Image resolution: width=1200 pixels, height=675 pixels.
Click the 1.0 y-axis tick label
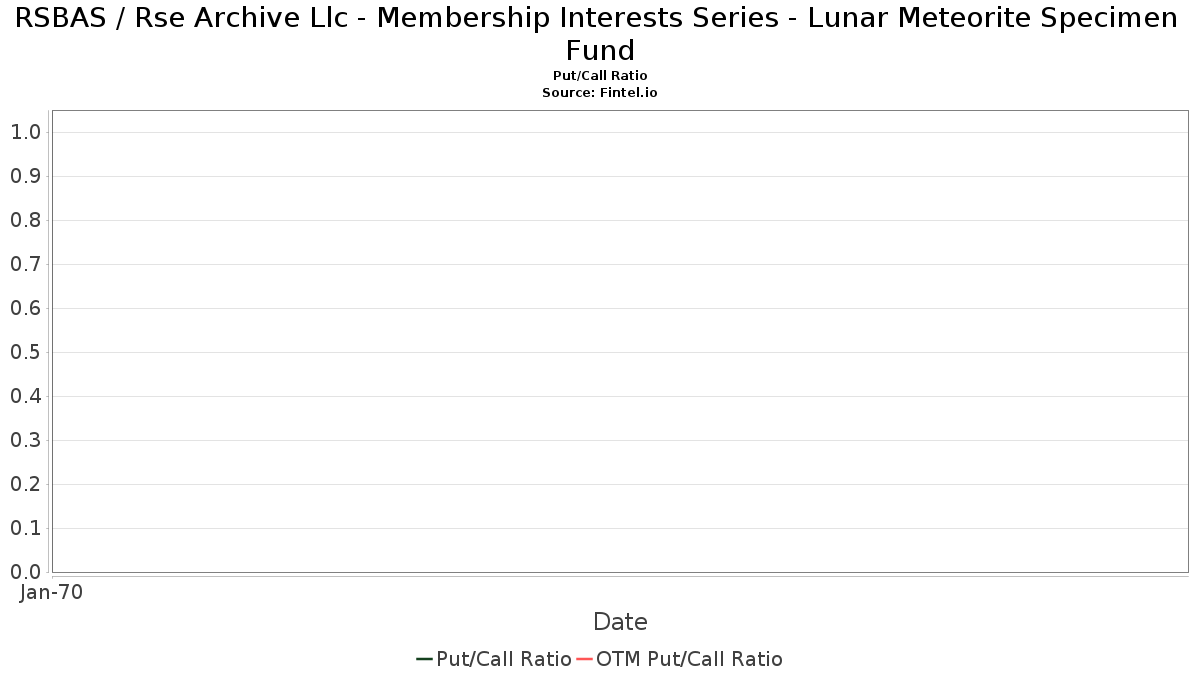(x=25, y=132)
